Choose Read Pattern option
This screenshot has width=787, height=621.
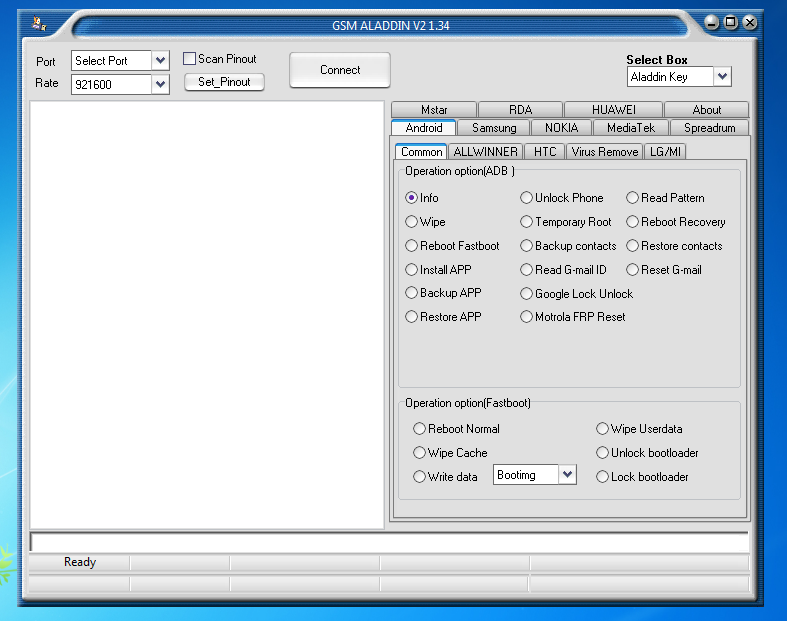tap(632, 198)
